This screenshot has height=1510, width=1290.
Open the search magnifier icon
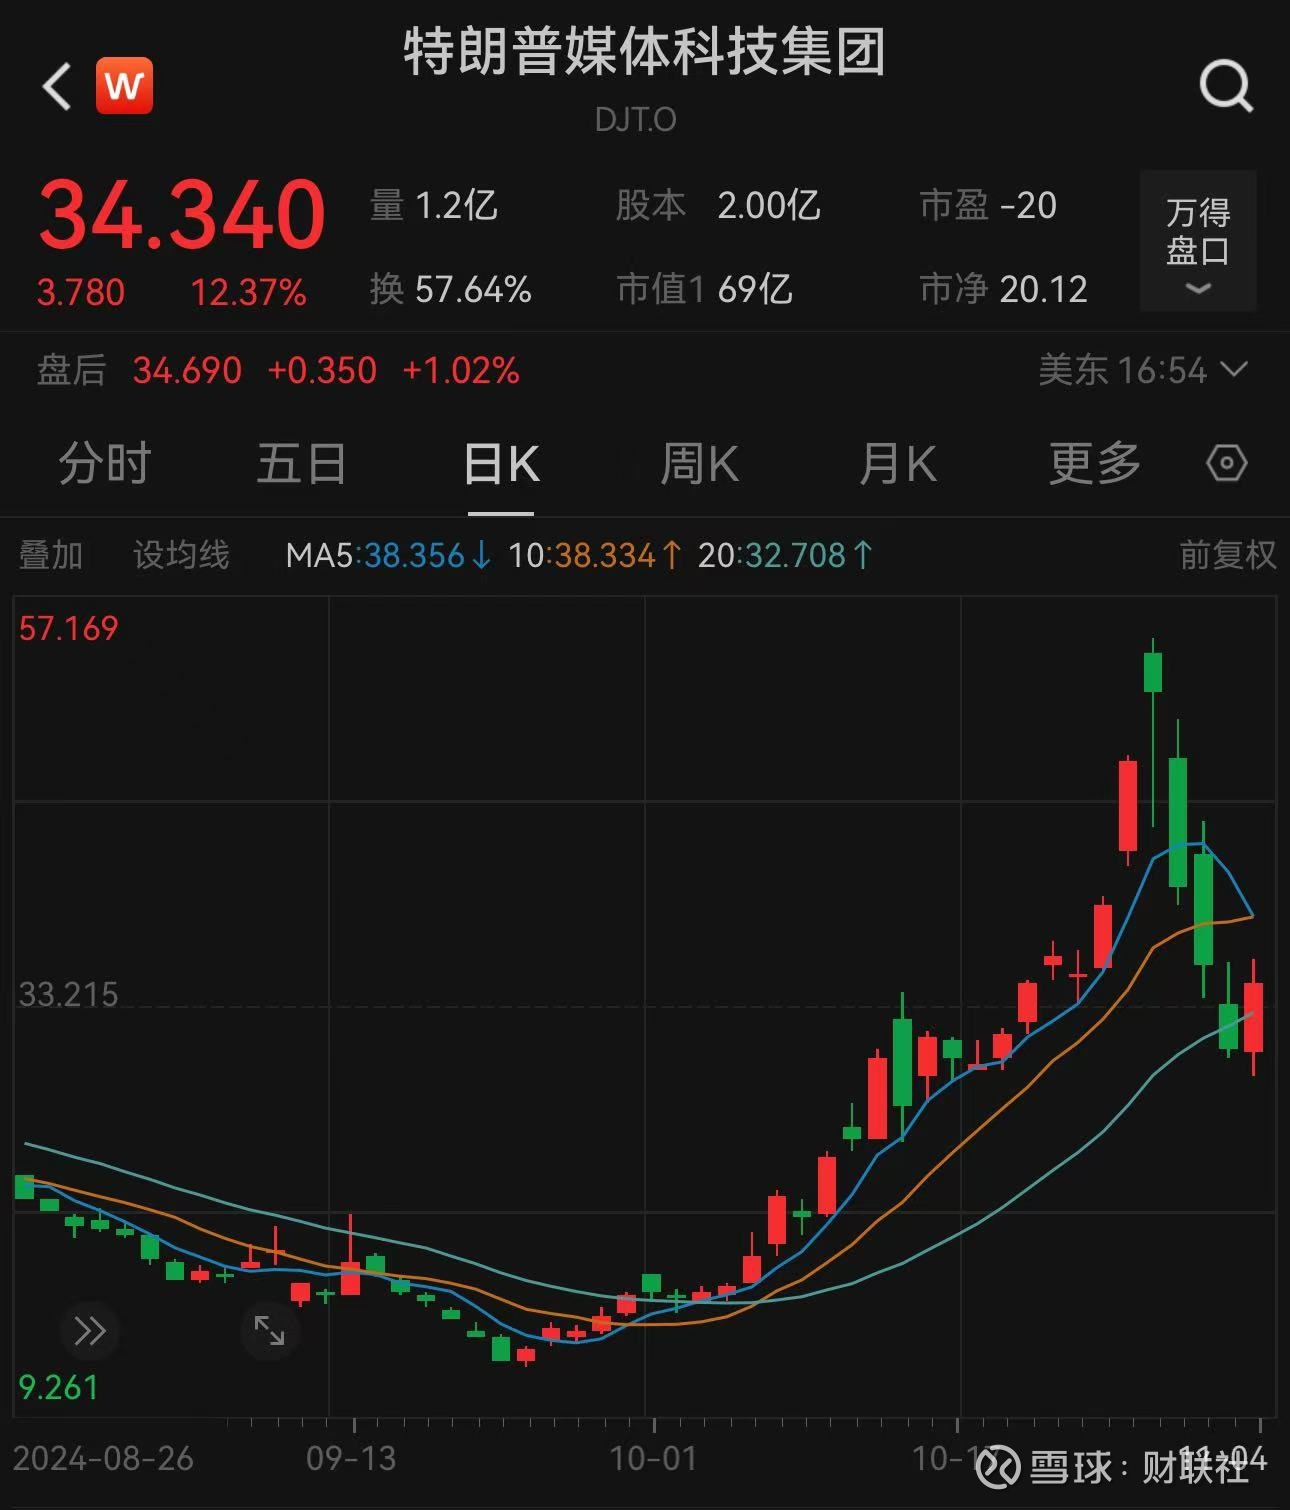1224,86
